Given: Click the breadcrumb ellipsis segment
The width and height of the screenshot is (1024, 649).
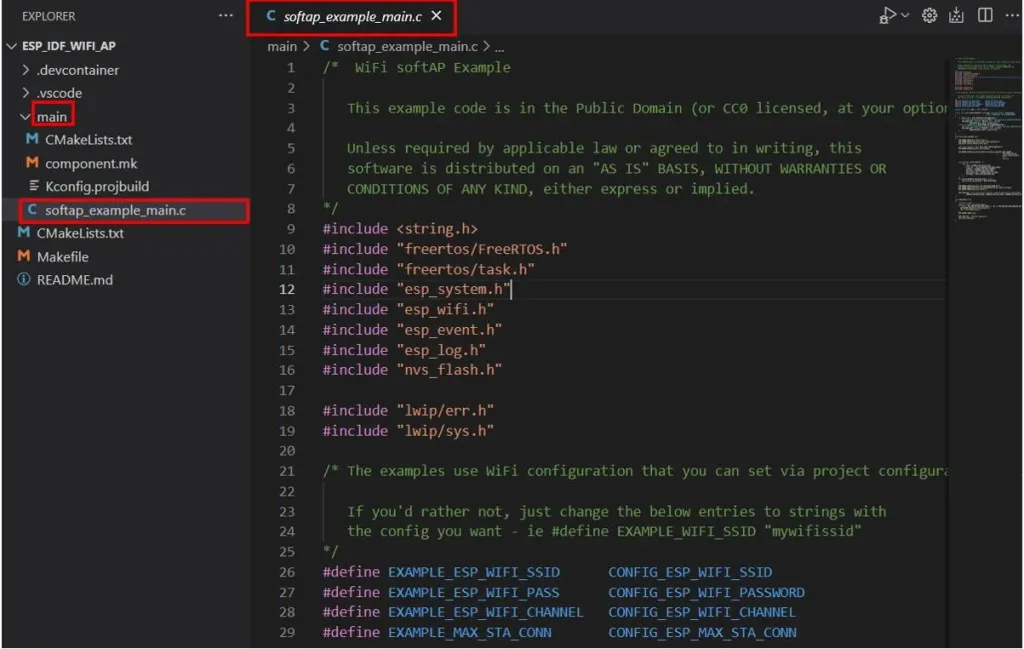Looking at the screenshot, I should tap(499, 47).
